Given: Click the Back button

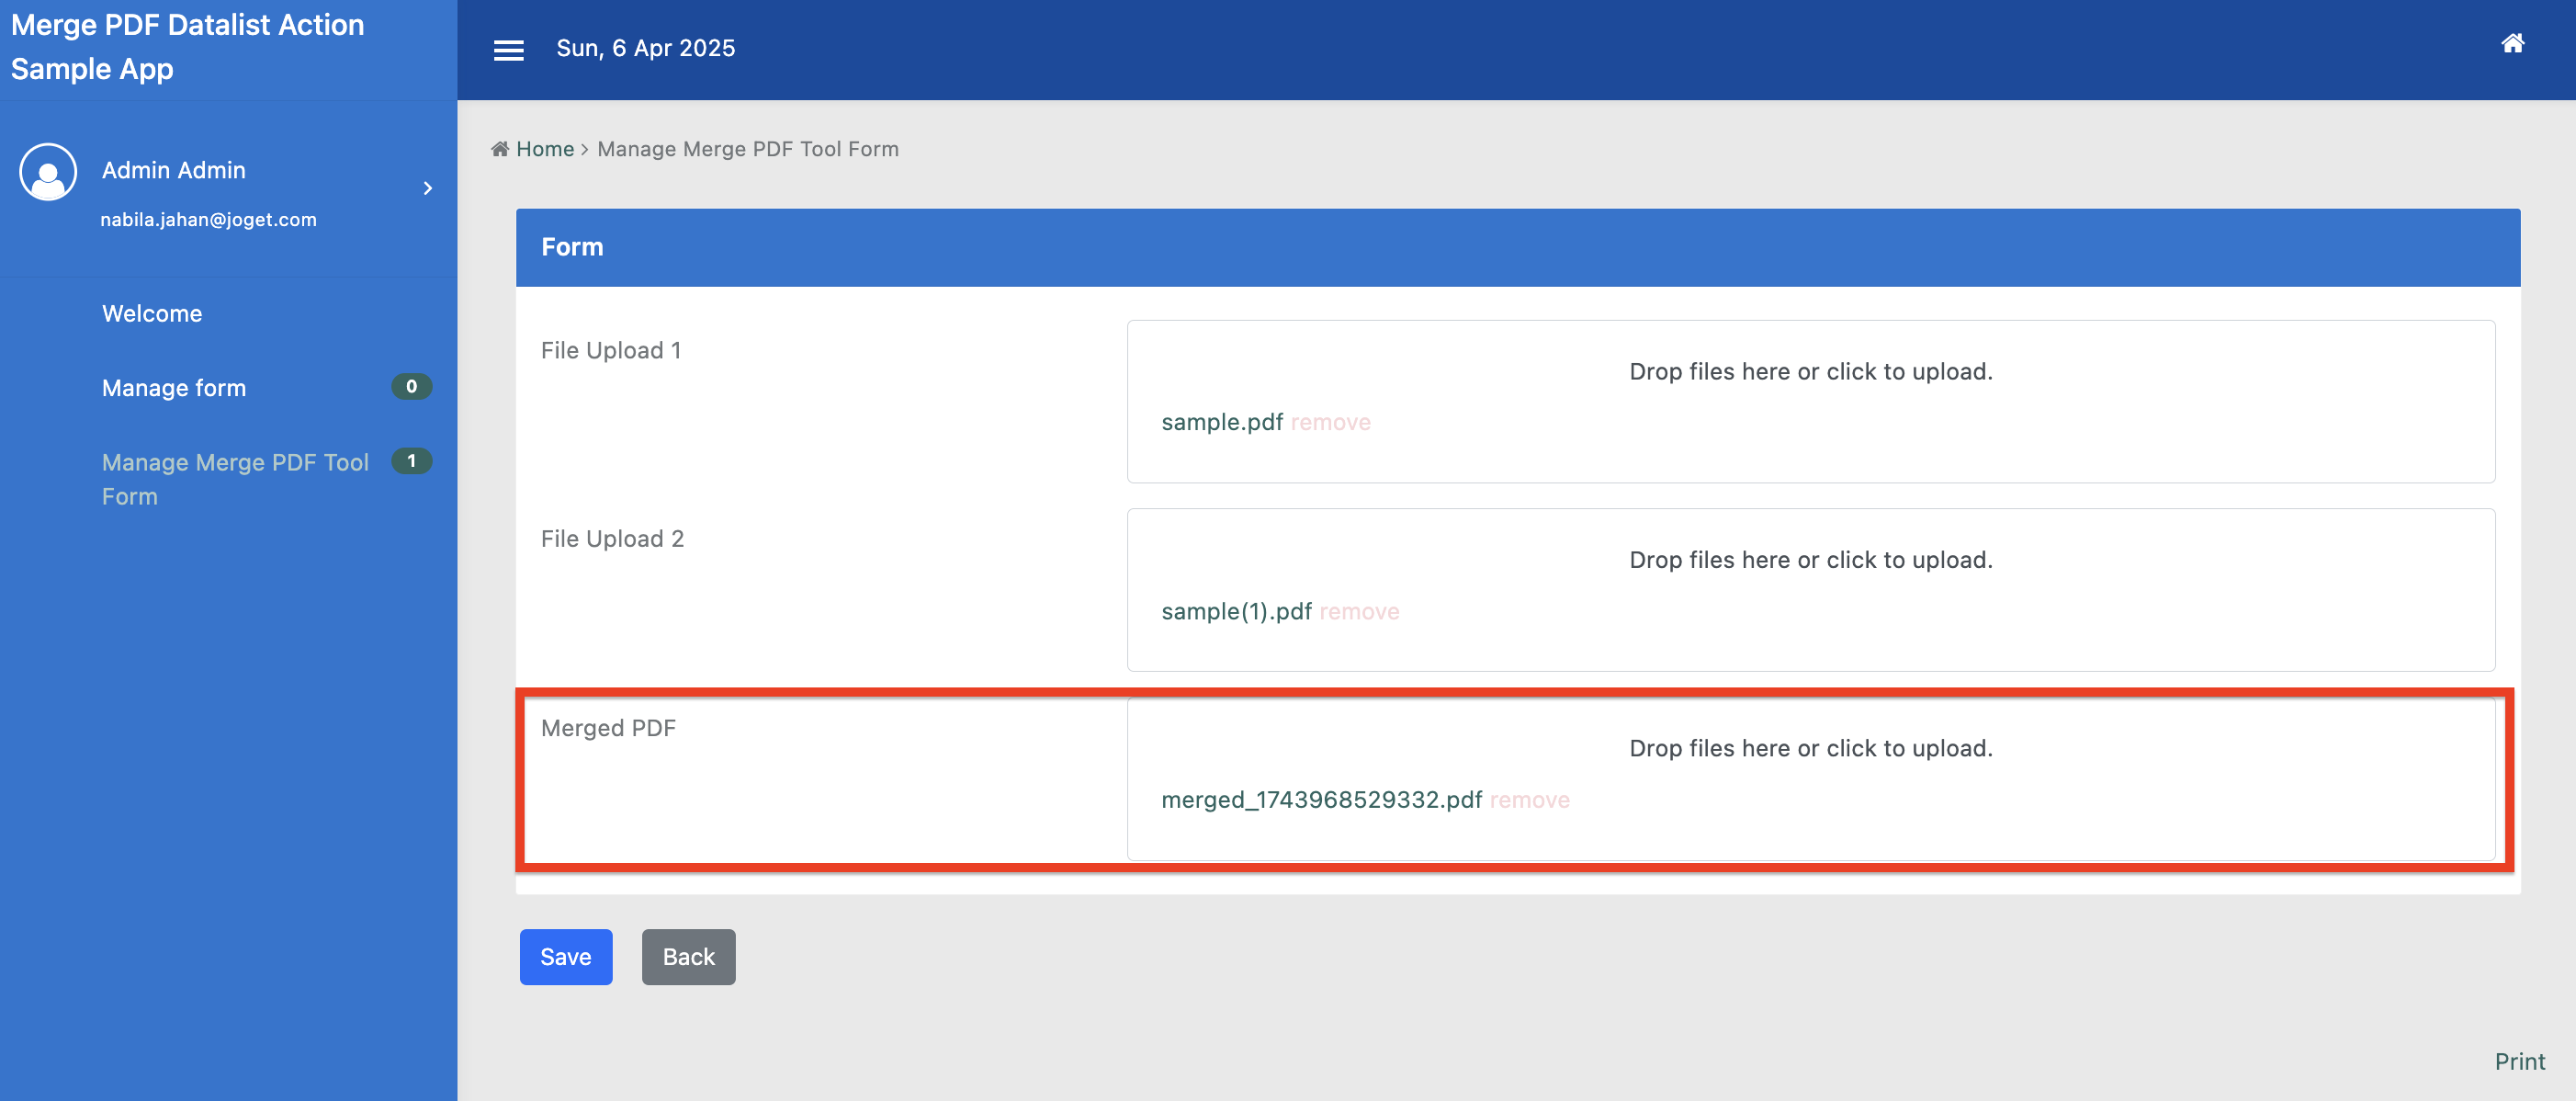Looking at the screenshot, I should (x=688, y=957).
